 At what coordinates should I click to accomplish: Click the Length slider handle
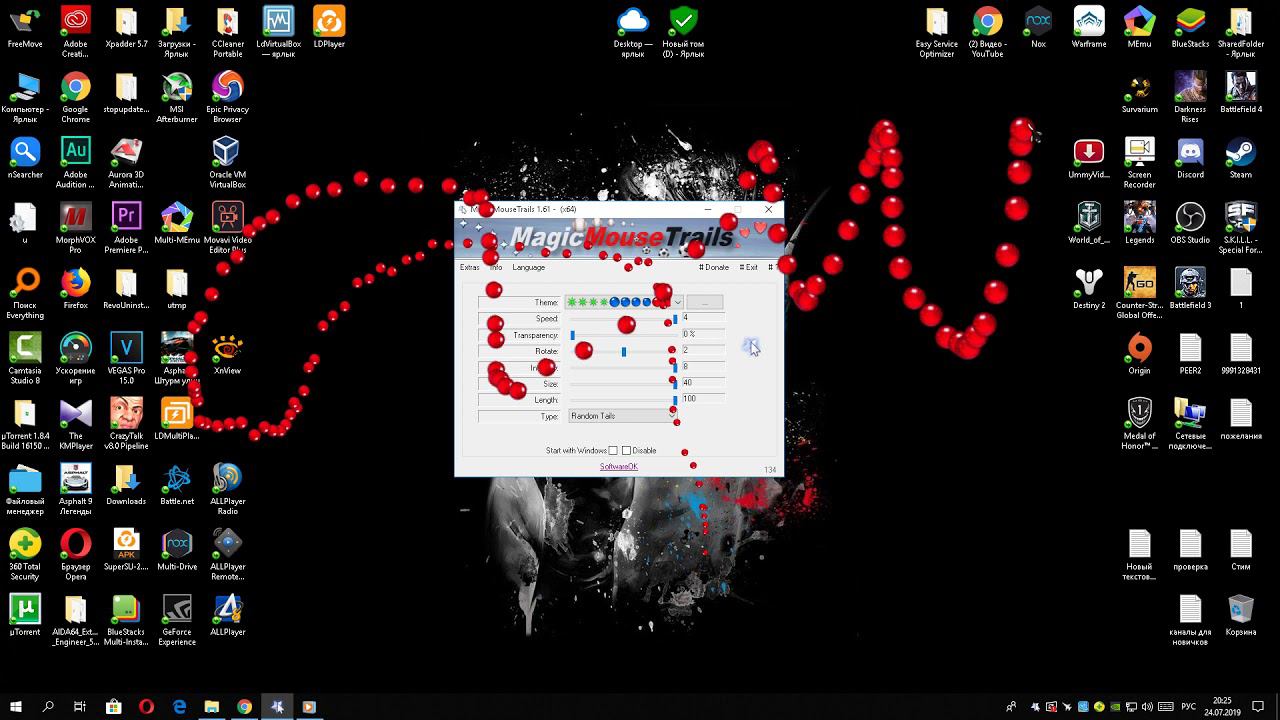coord(675,400)
